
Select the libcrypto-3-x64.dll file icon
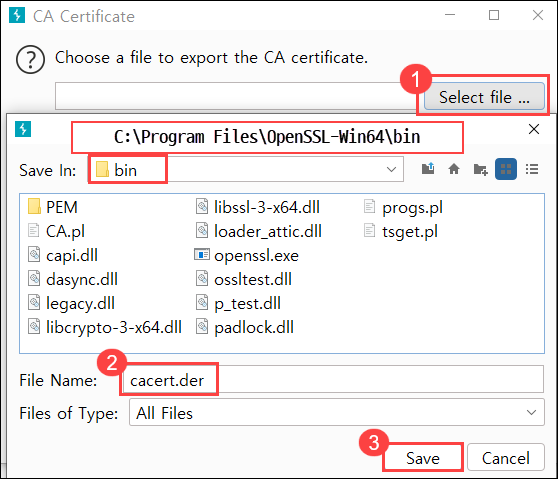(x=34, y=326)
